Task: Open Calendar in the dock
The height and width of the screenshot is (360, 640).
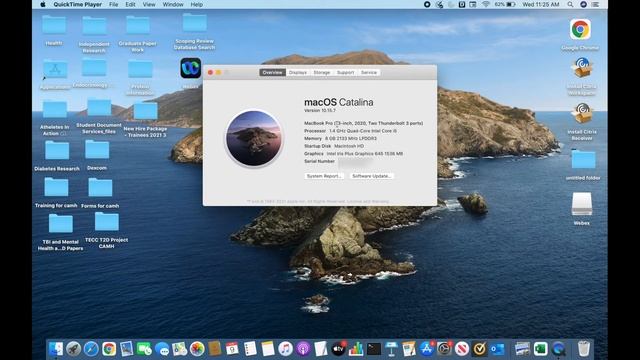Action: (232, 349)
